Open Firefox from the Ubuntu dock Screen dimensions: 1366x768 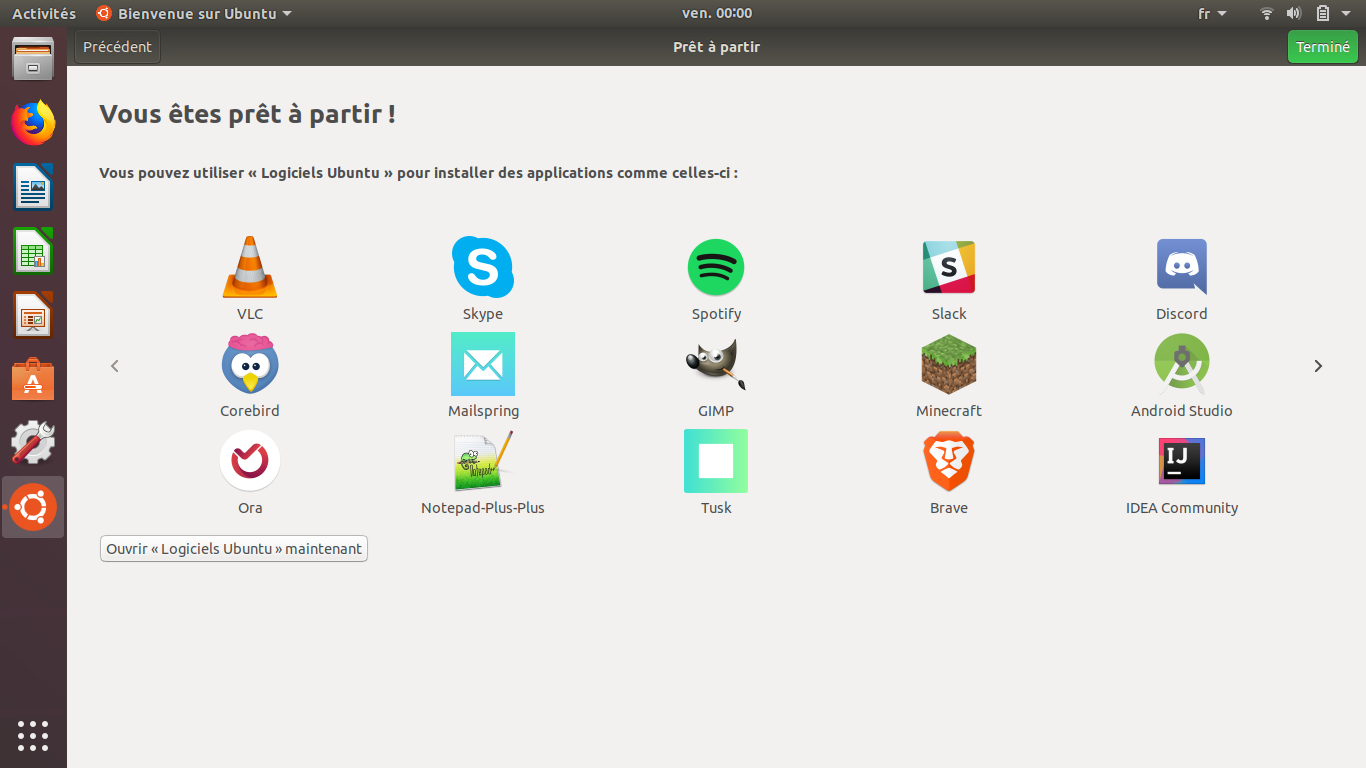click(x=33, y=123)
